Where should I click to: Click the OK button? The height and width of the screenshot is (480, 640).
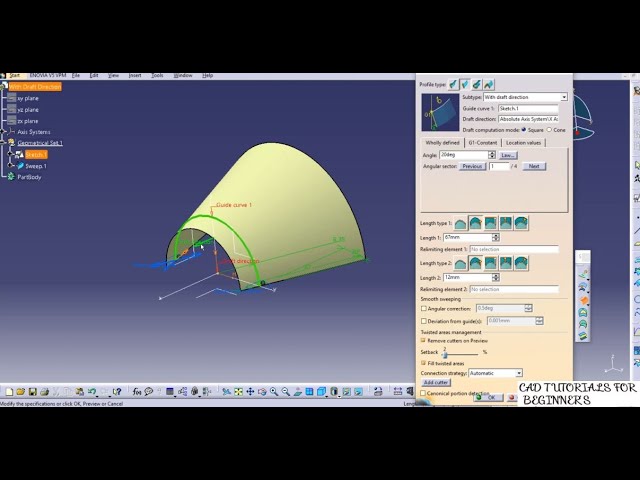488,397
